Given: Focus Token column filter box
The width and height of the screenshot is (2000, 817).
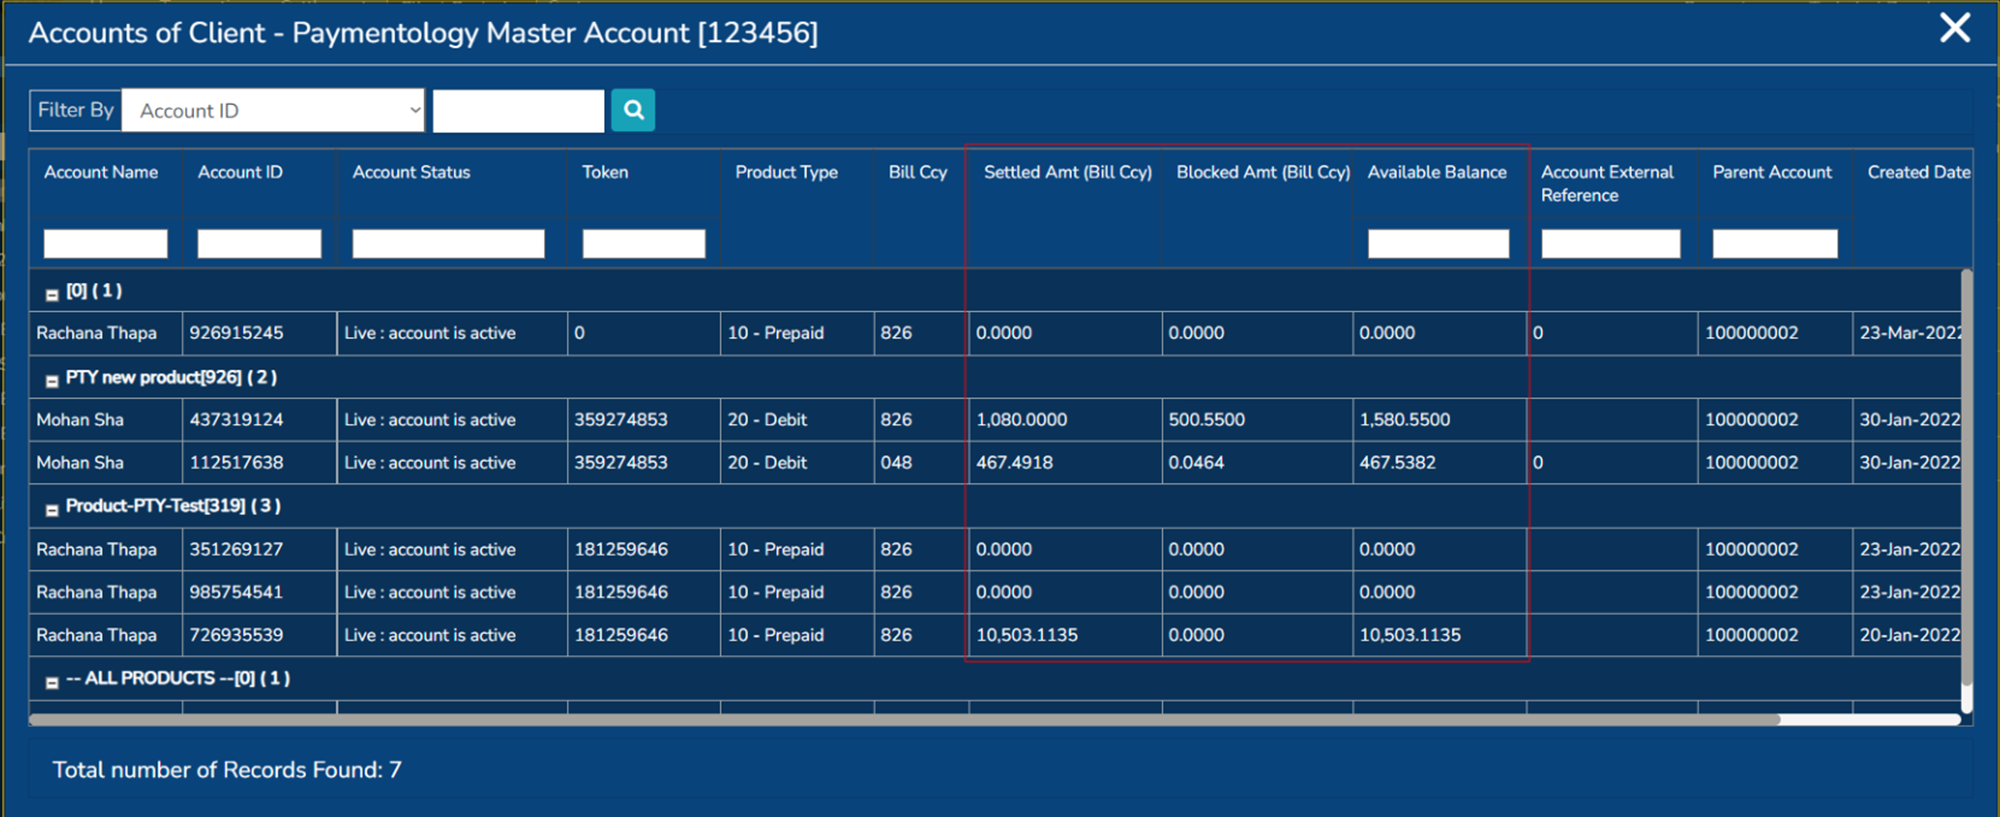Looking at the screenshot, I should (644, 243).
